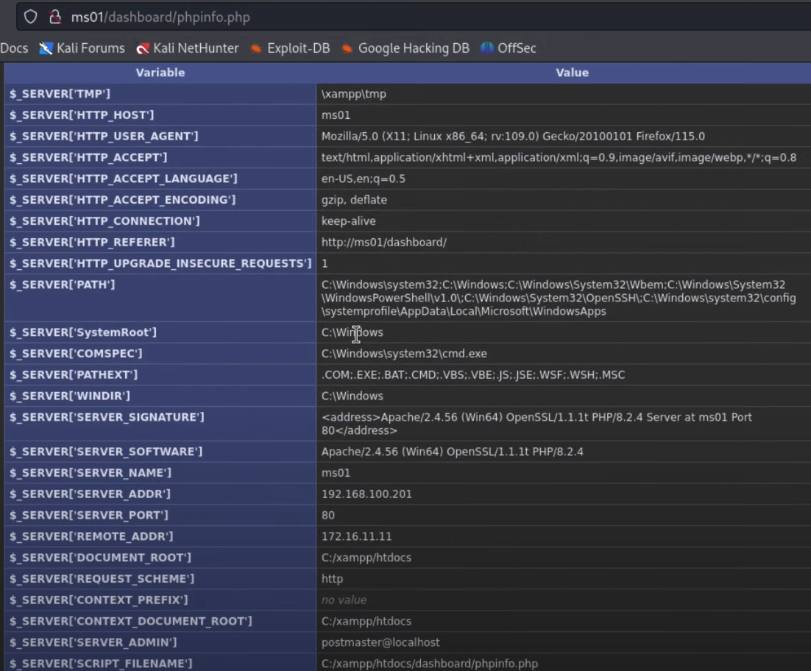Click the Kali Forums bookmark icon
The height and width of the screenshot is (671, 811).
point(46,48)
